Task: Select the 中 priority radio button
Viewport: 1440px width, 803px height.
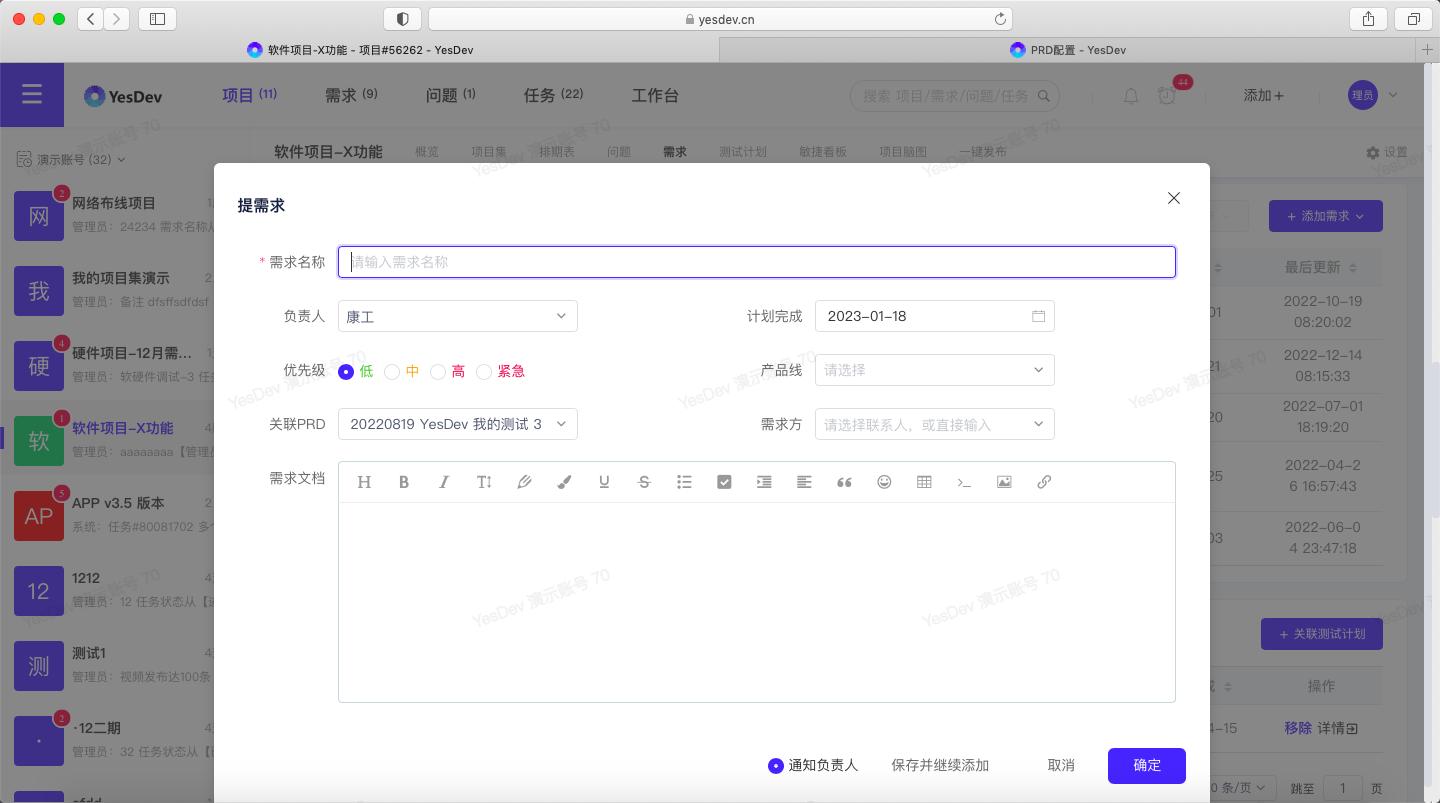Action: point(392,371)
